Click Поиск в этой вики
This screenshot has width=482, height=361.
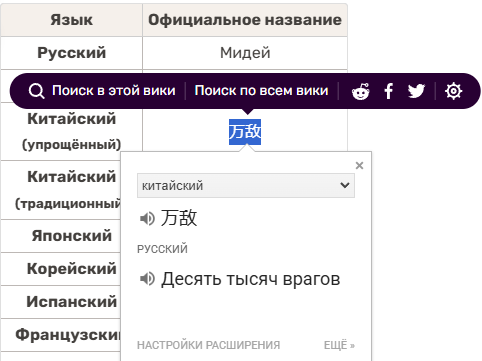point(113,91)
